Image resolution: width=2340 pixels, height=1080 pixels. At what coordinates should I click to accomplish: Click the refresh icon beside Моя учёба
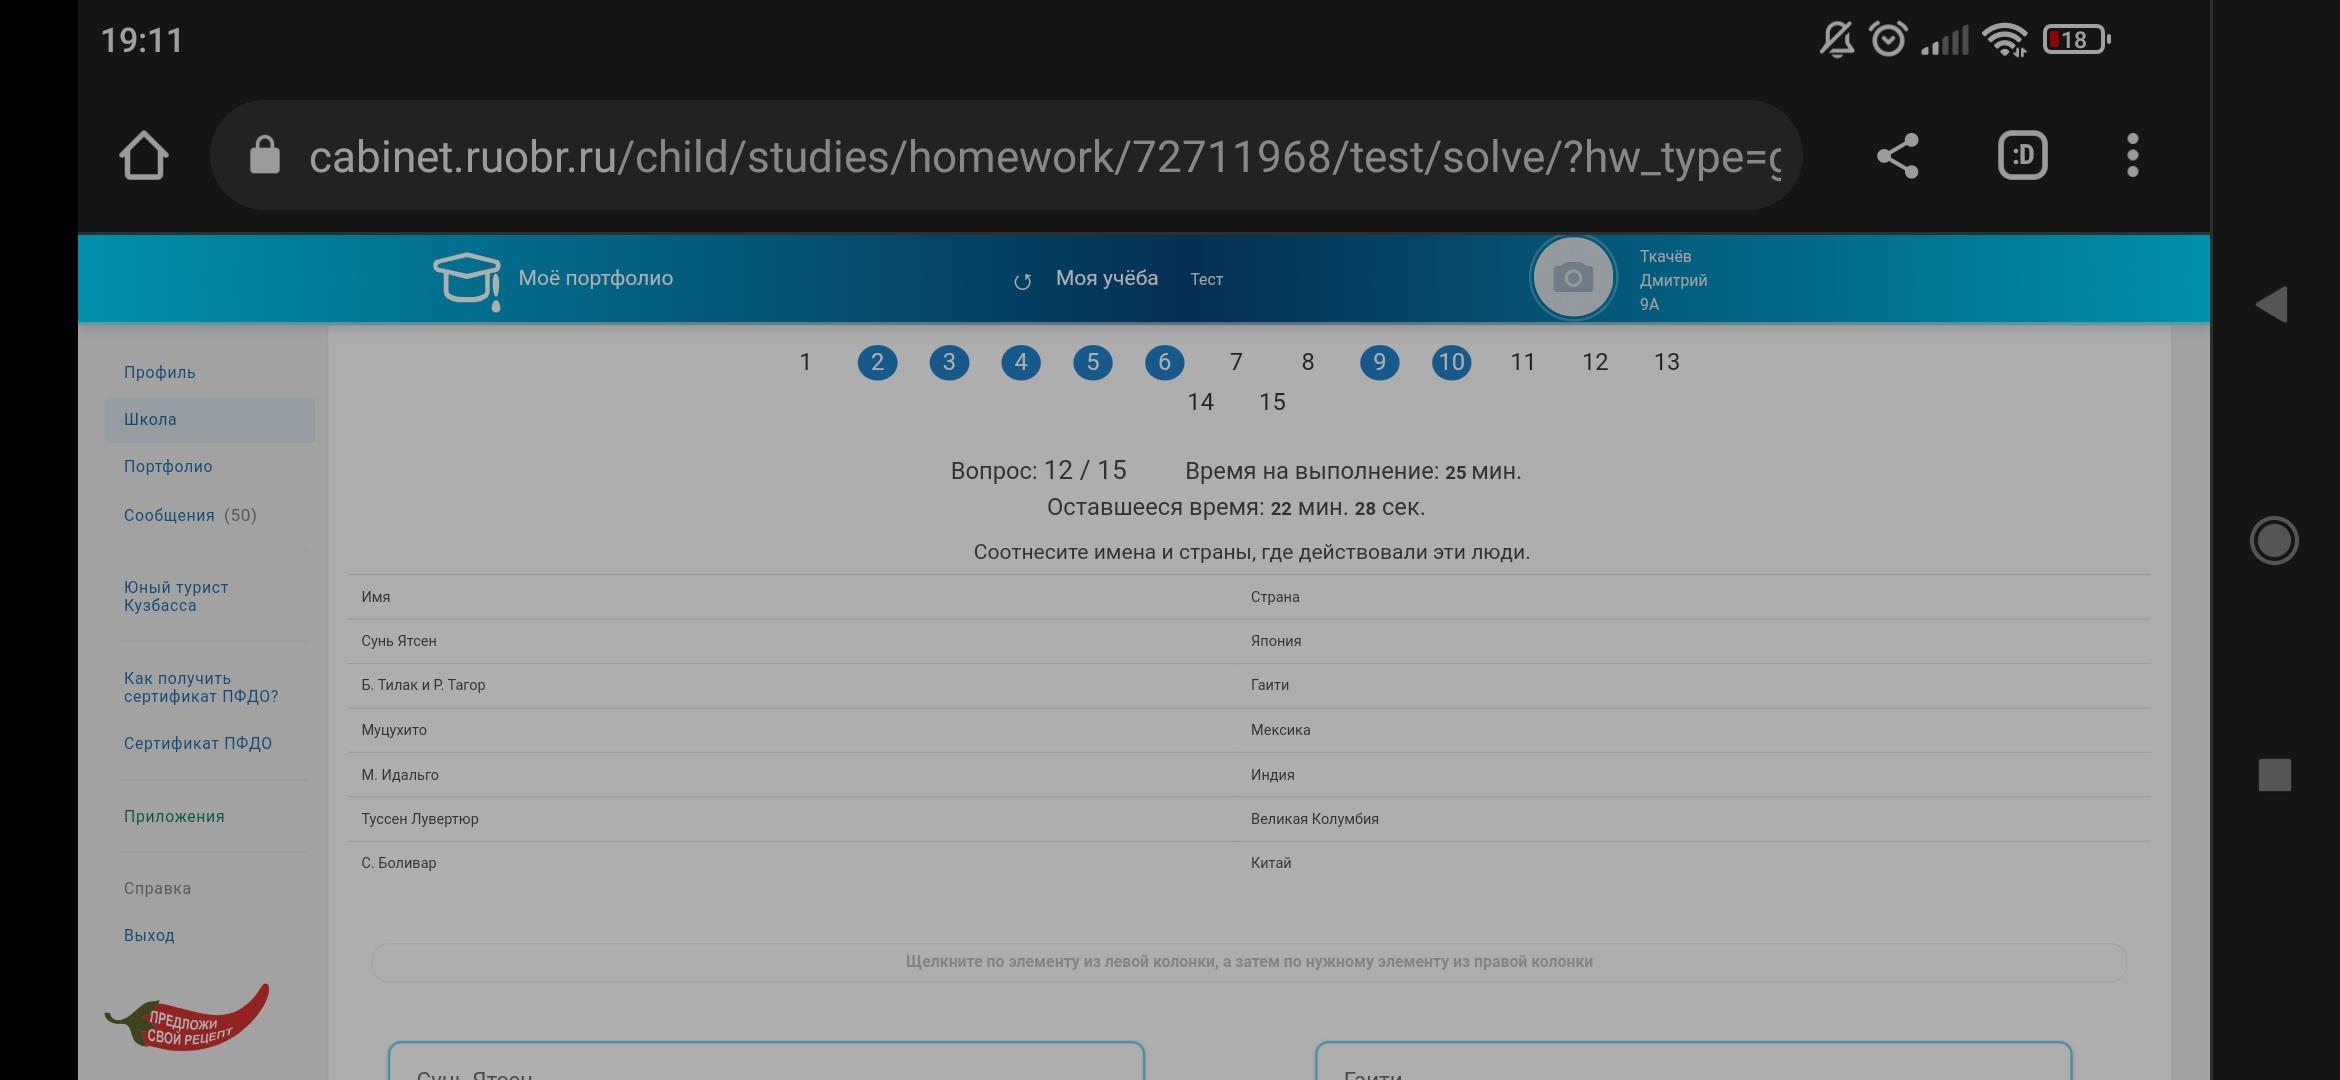(x=1022, y=282)
